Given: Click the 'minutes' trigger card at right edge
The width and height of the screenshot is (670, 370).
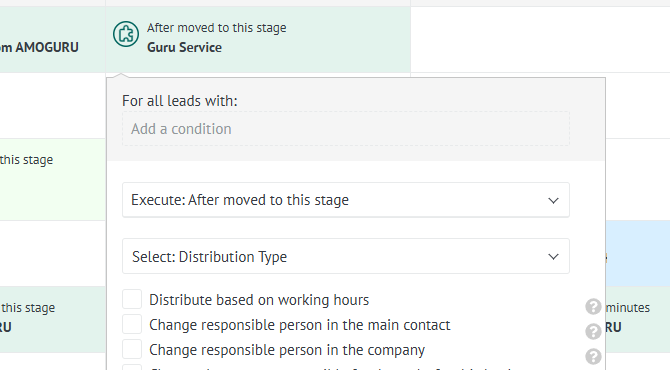Looking at the screenshot, I should coord(638,319).
